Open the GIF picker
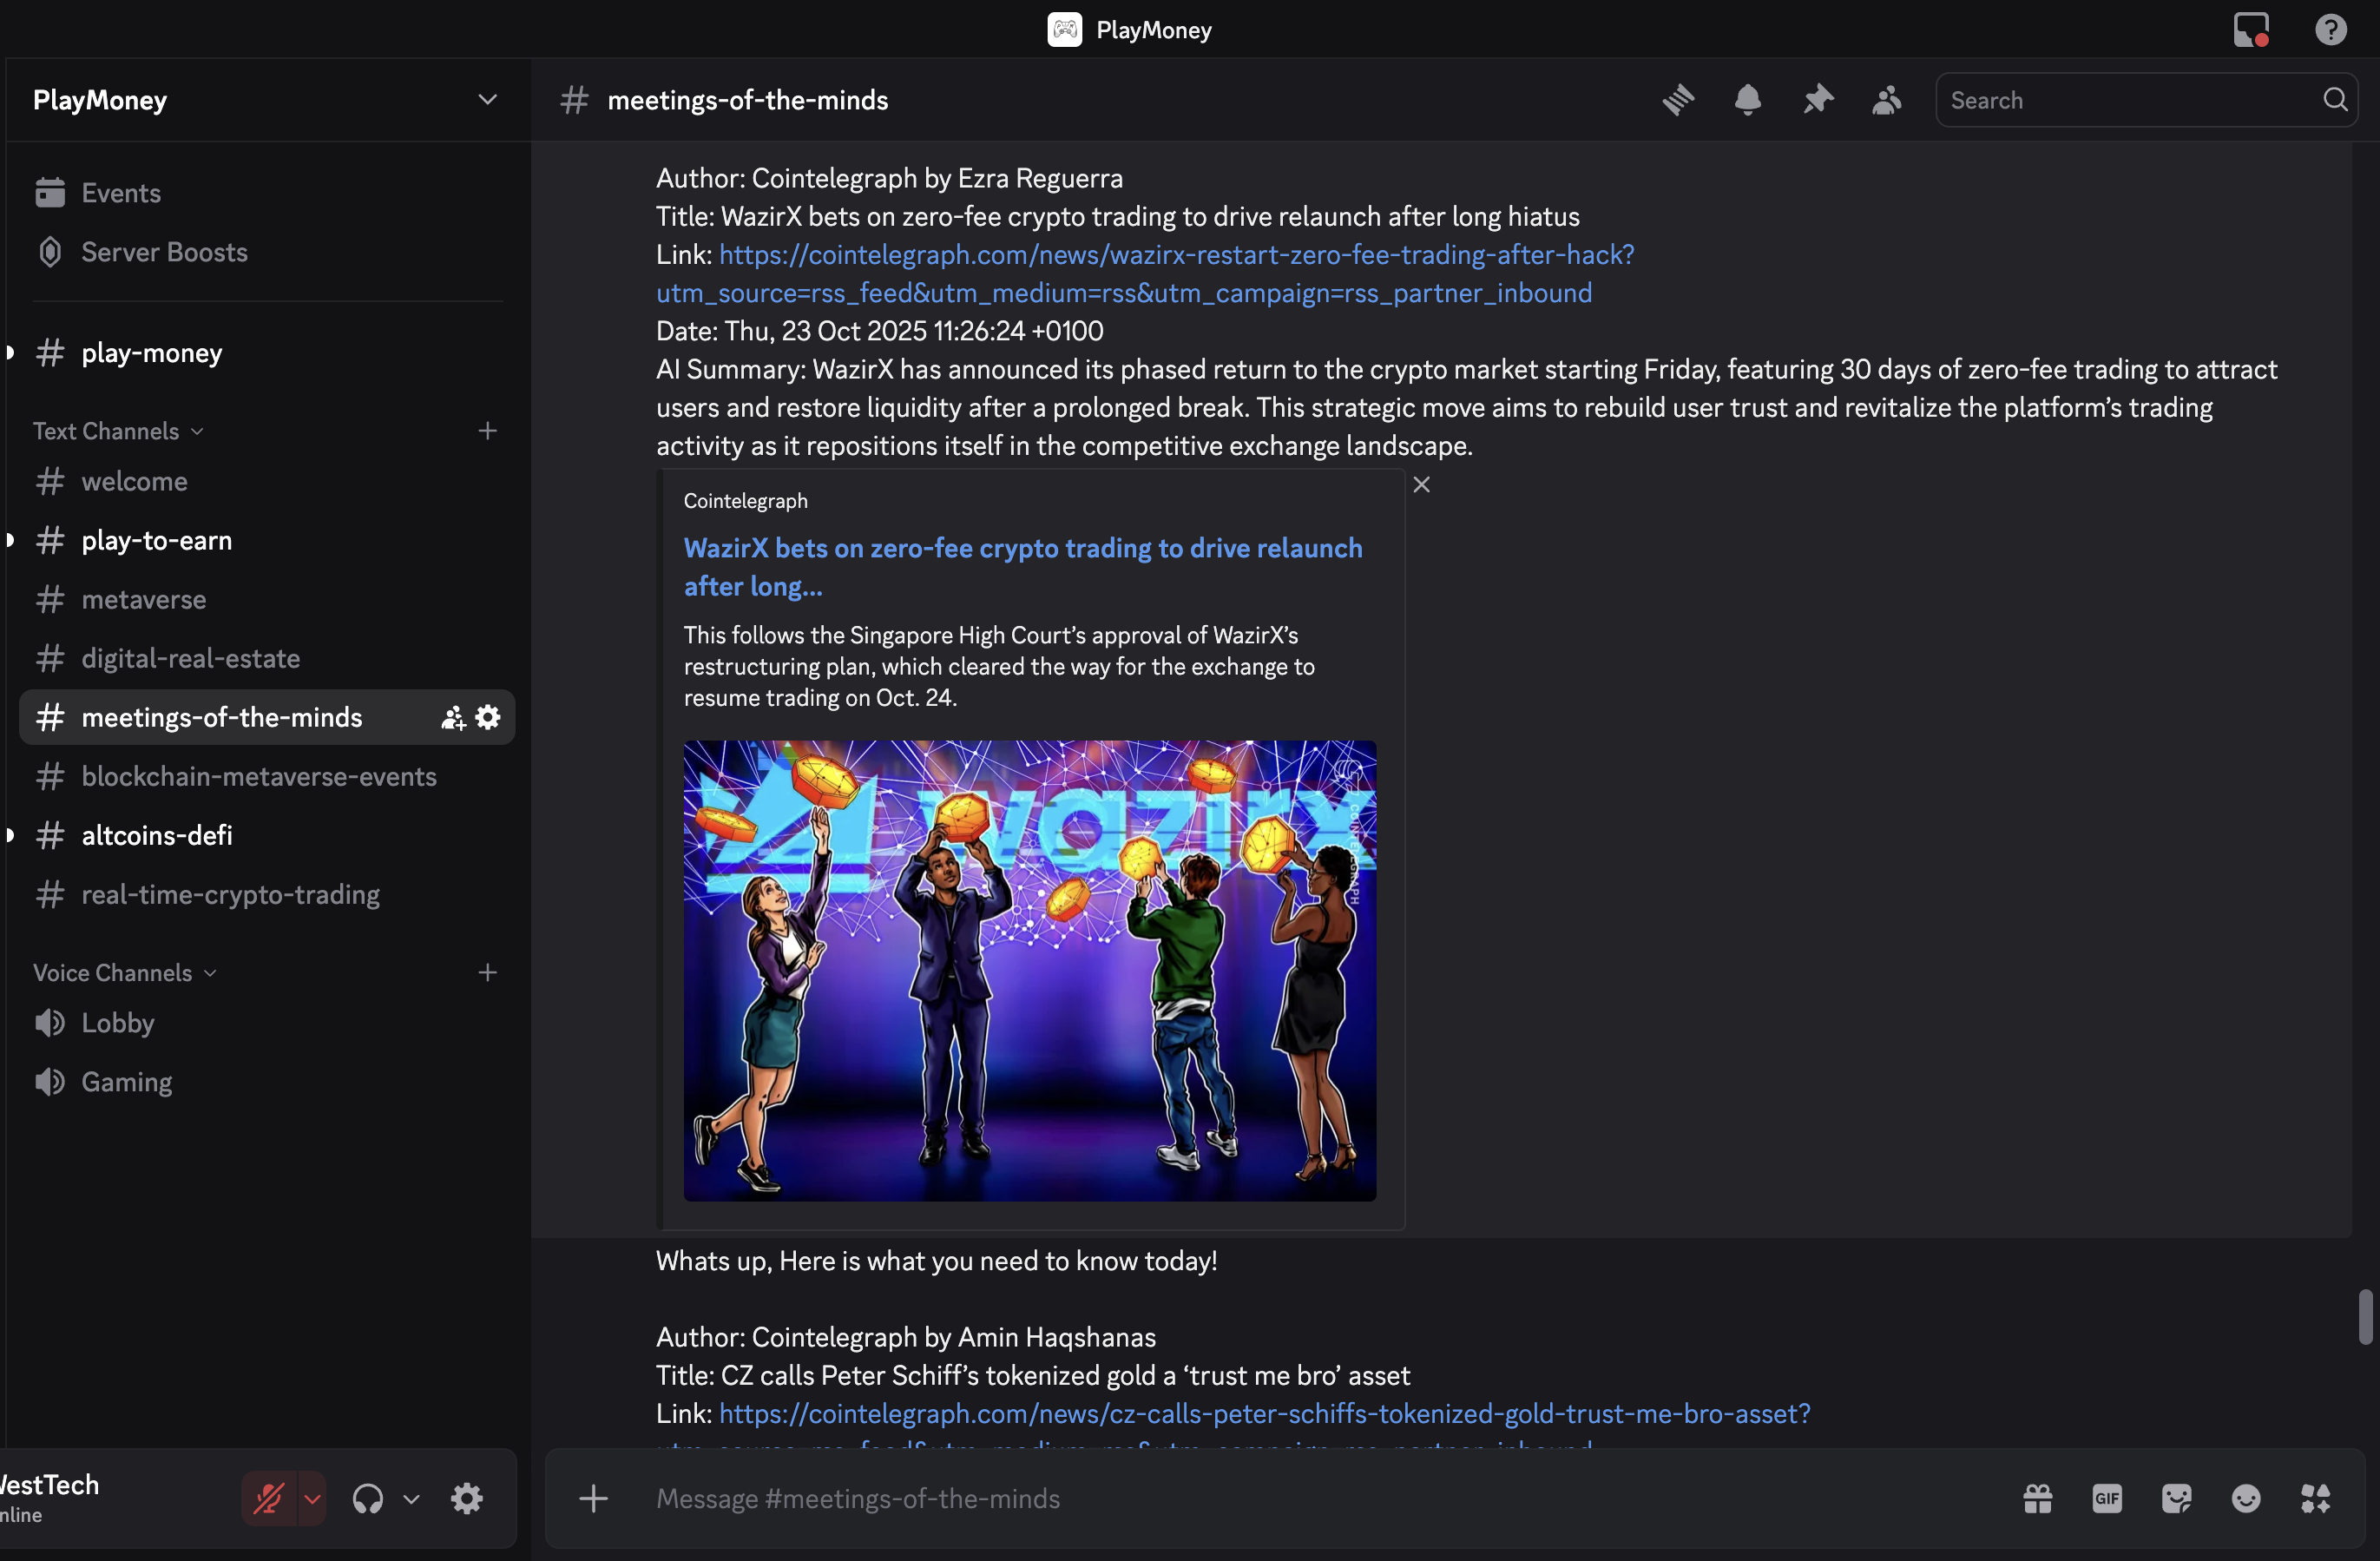 [2107, 1498]
